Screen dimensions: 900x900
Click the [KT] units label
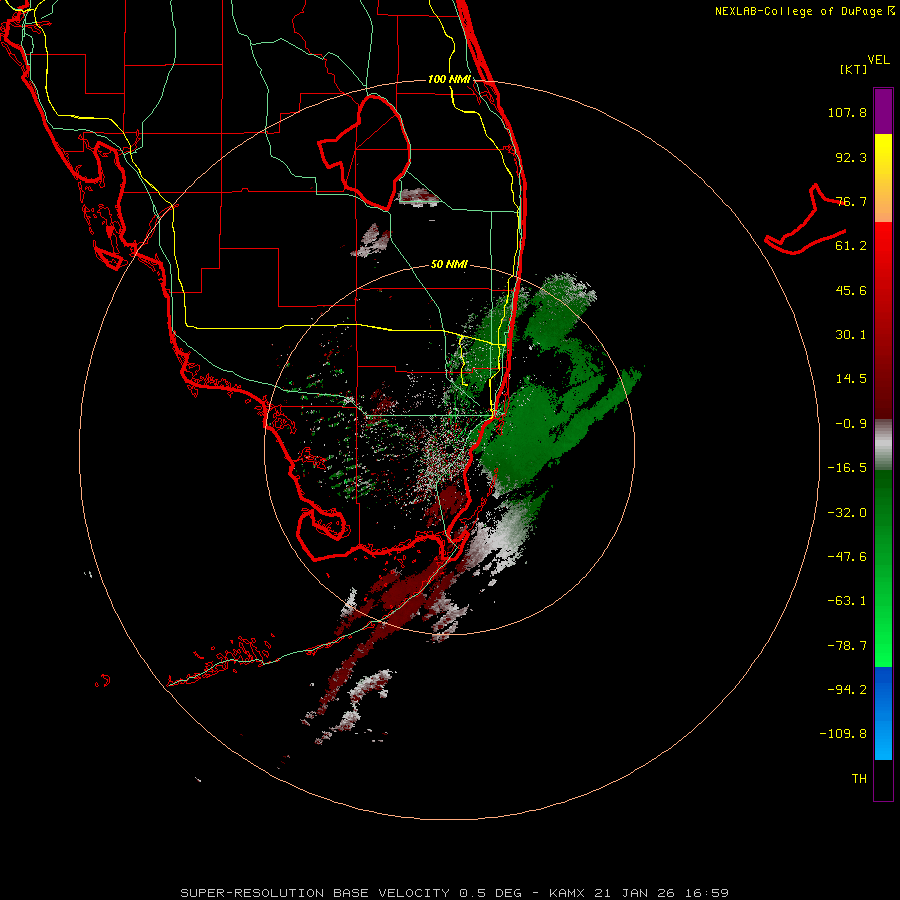[x=854, y=69]
